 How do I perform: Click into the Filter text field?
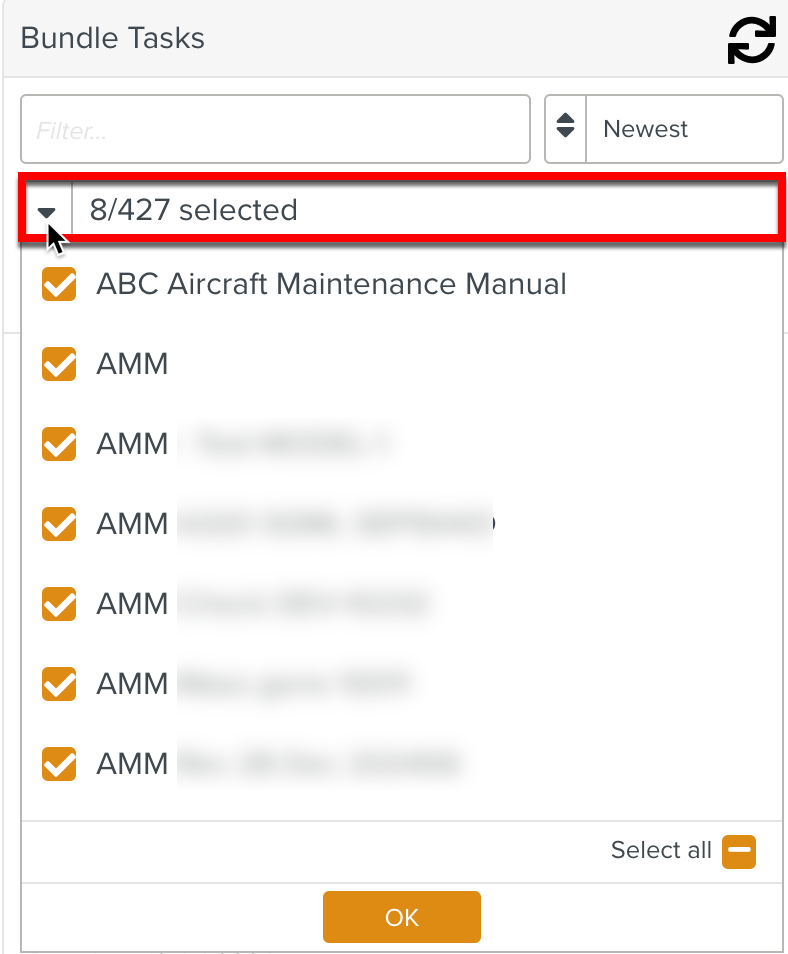click(275, 129)
